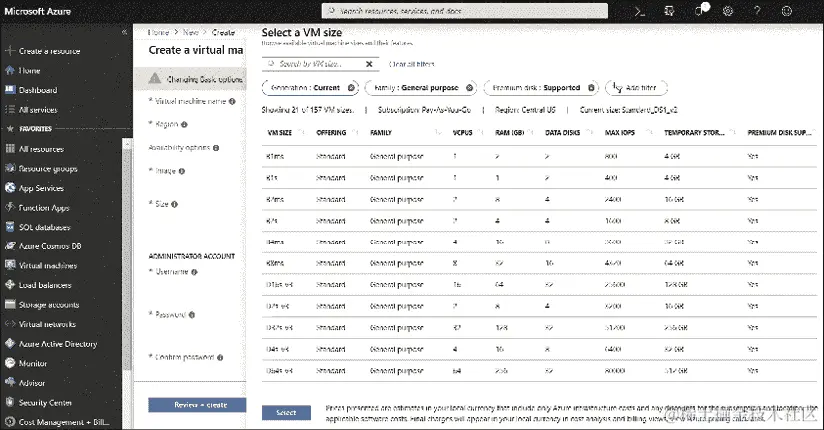This screenshot has width=824, height=430.
Task: Click the Add filter button
Action: 636,88
